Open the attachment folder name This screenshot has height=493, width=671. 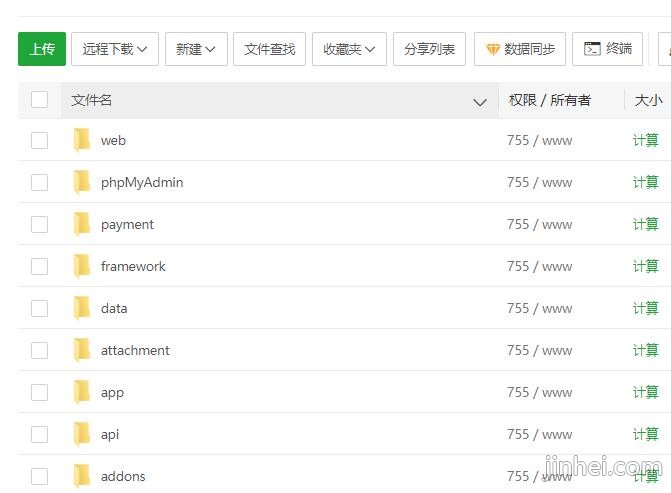[135, 350]
